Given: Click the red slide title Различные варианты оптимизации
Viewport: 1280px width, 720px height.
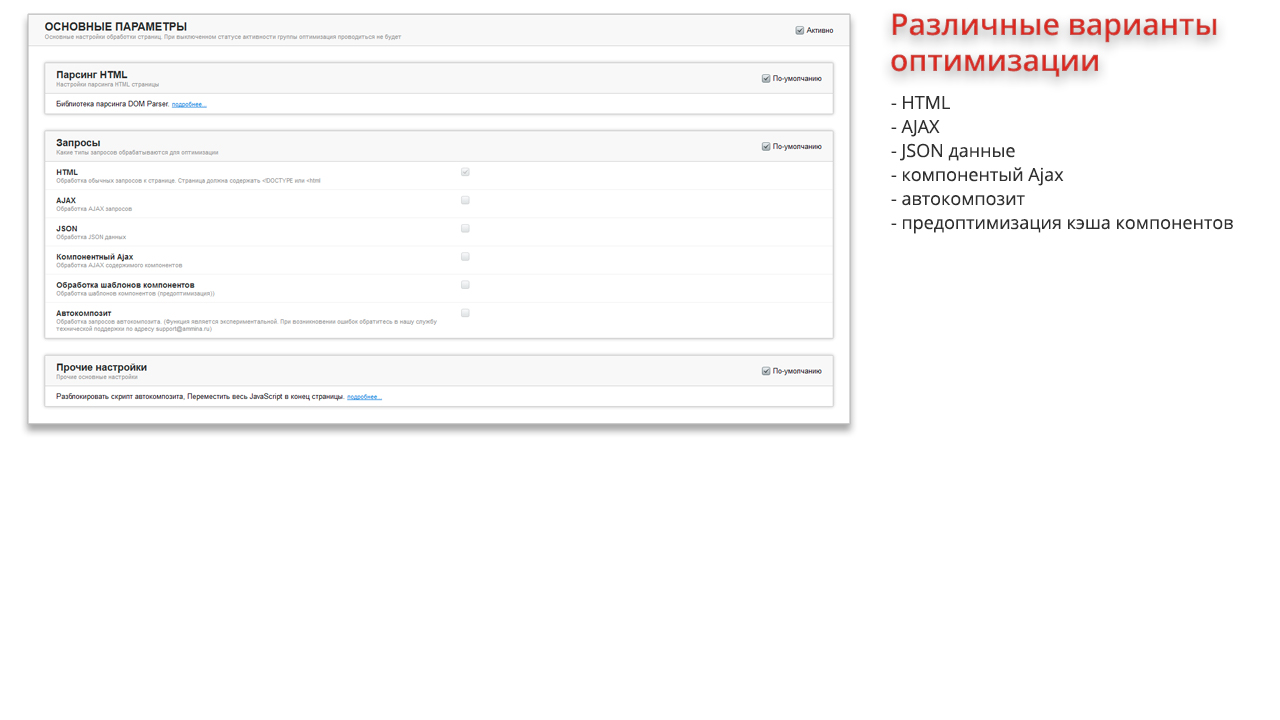Looking at the screenshot, I should pos(1054,42).
